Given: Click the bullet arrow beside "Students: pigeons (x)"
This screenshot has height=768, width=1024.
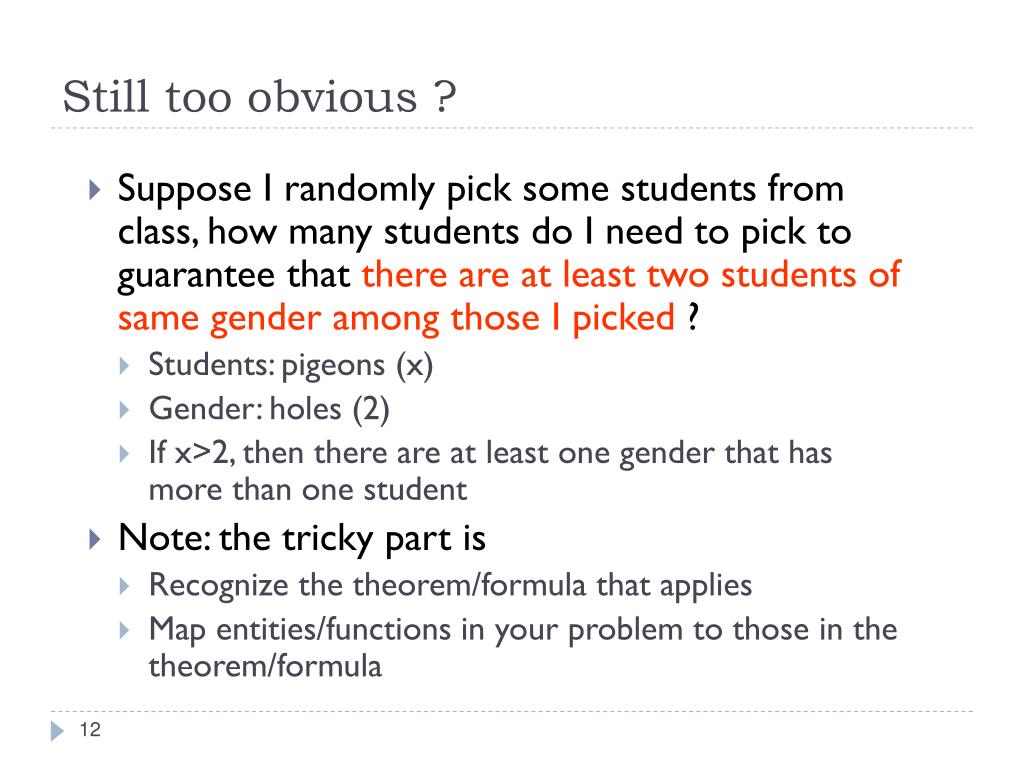Looking at the screenshot, I should tap(124, 366).
